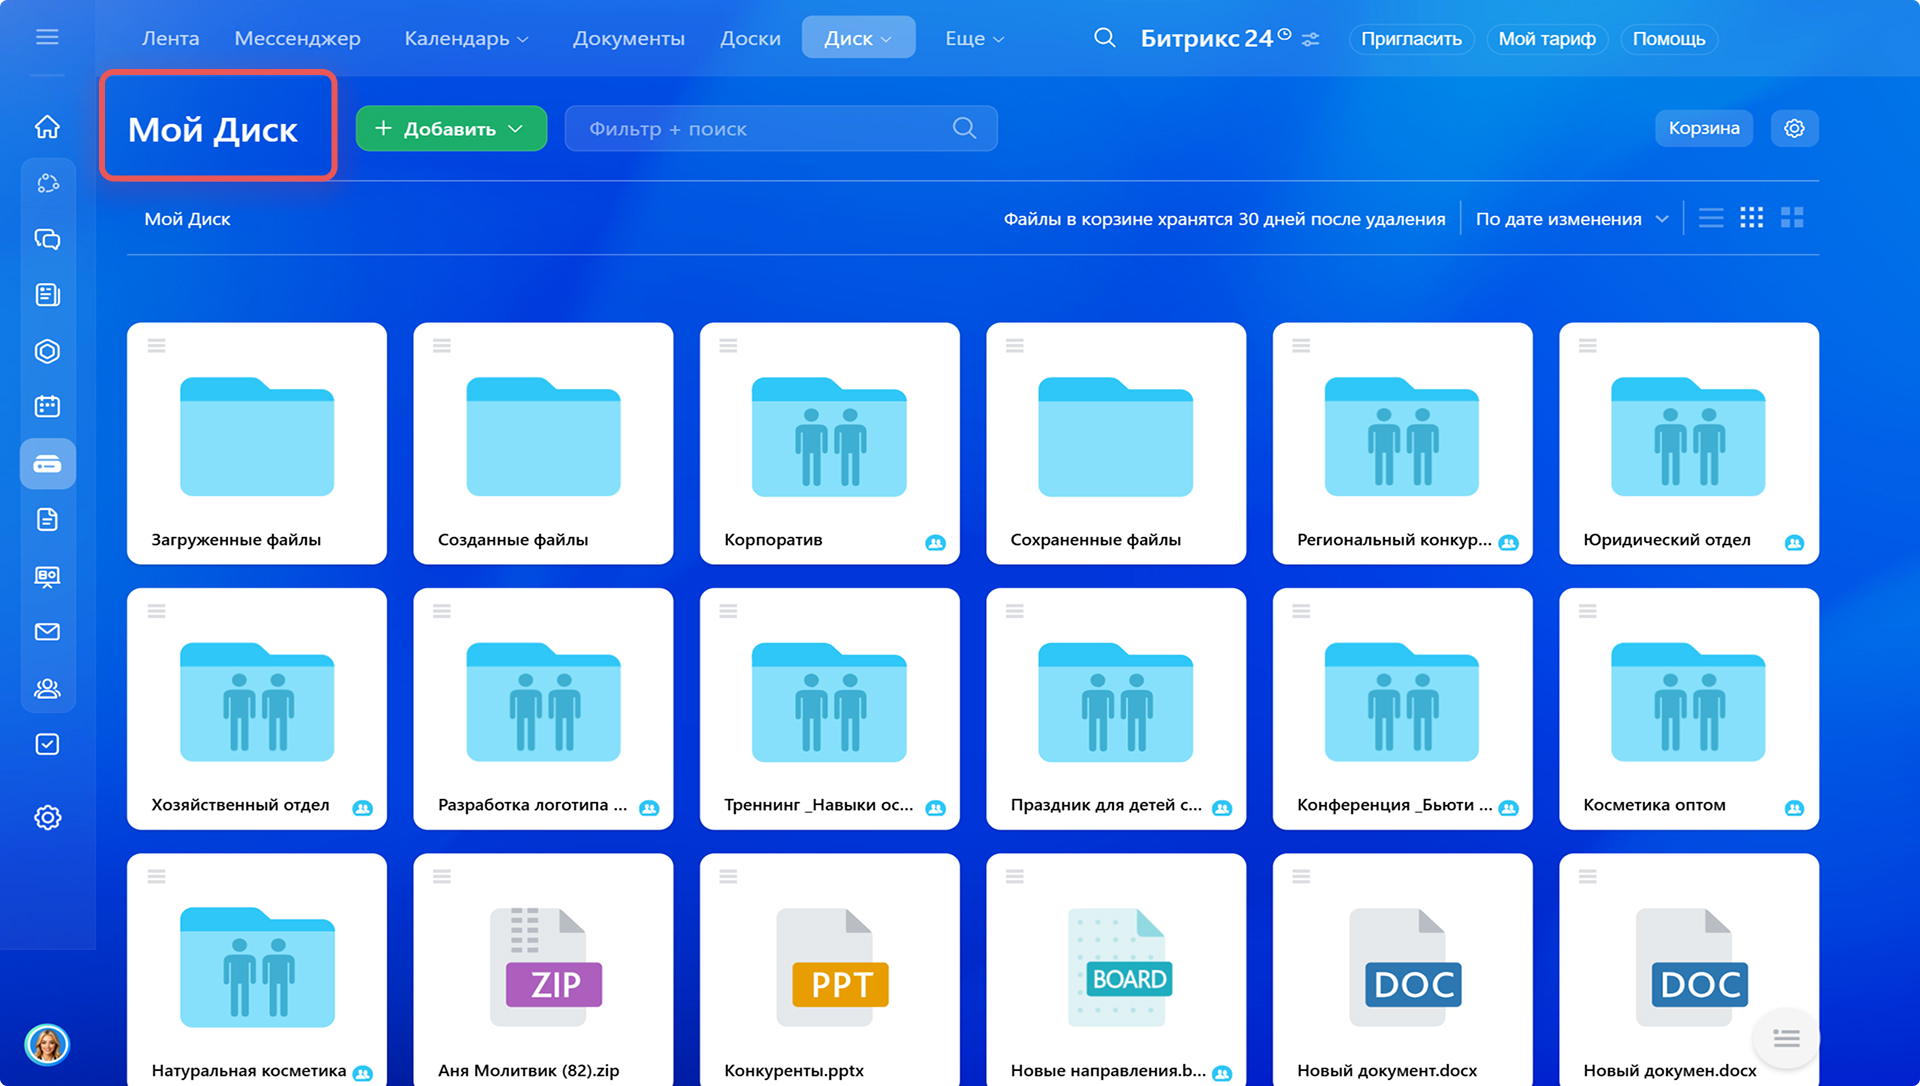The image size is (1920, 1086).
Task: Open the messenger chat sidebar icon
Action: pos(47,239)
